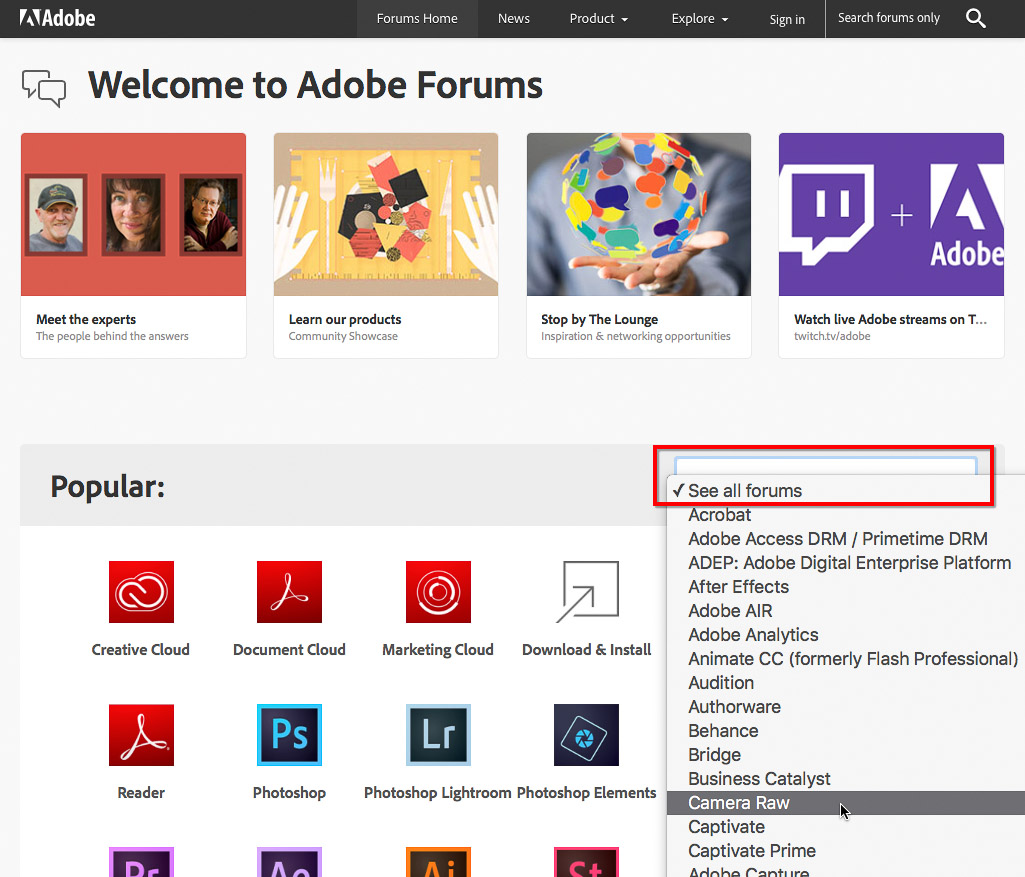Open the Document Cloud forum icon
This screenshot has height=877, width=1025.
pos(290,592)
